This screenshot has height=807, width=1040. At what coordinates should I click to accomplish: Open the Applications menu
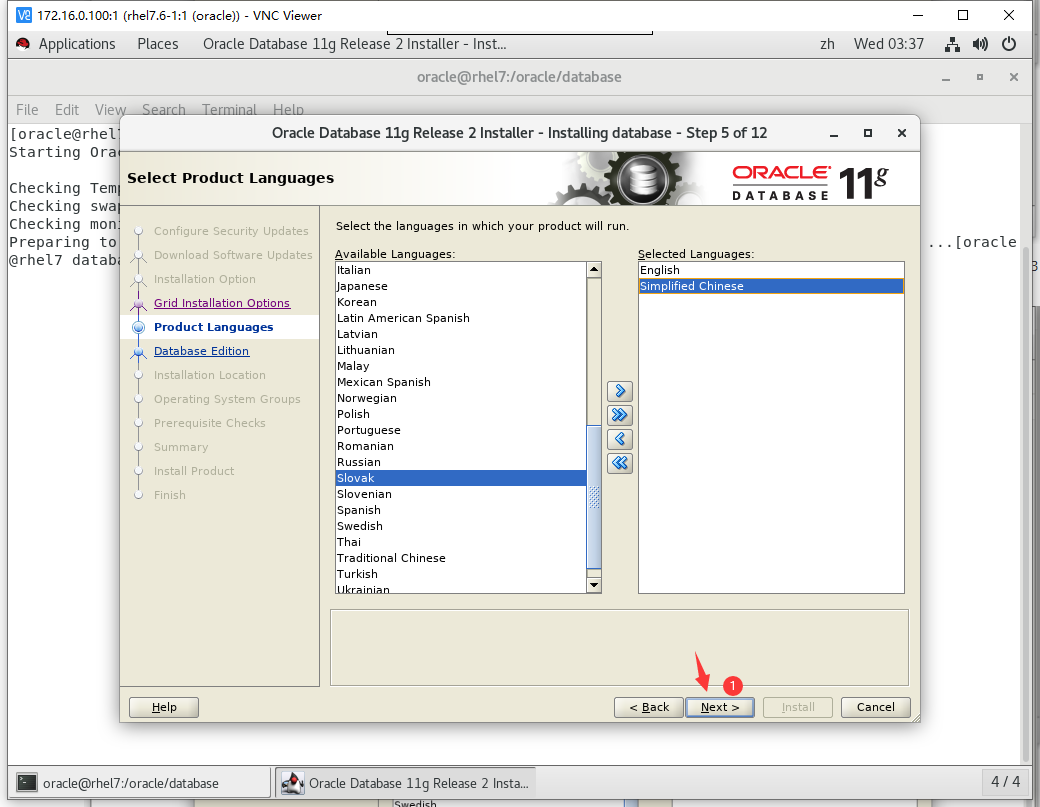click(x=77, y=44)
